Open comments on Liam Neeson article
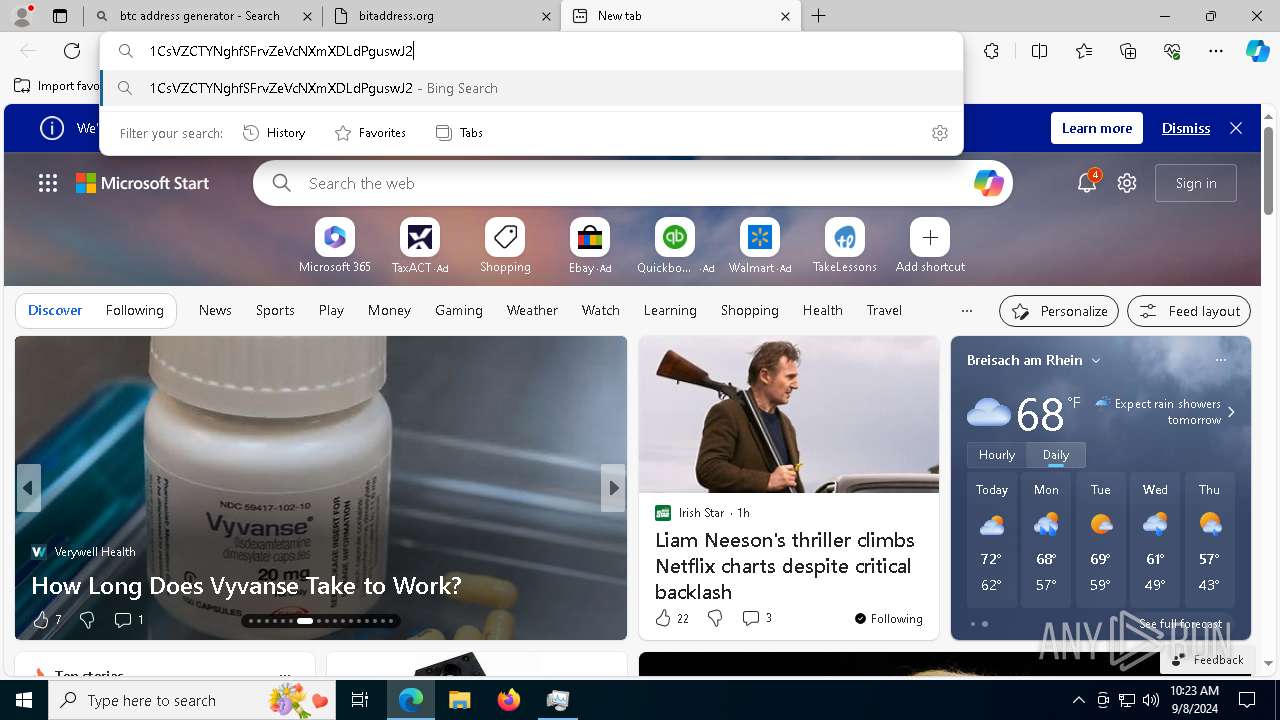Image resolution: width=1280 pixels, height=720 pixels. 757,618
